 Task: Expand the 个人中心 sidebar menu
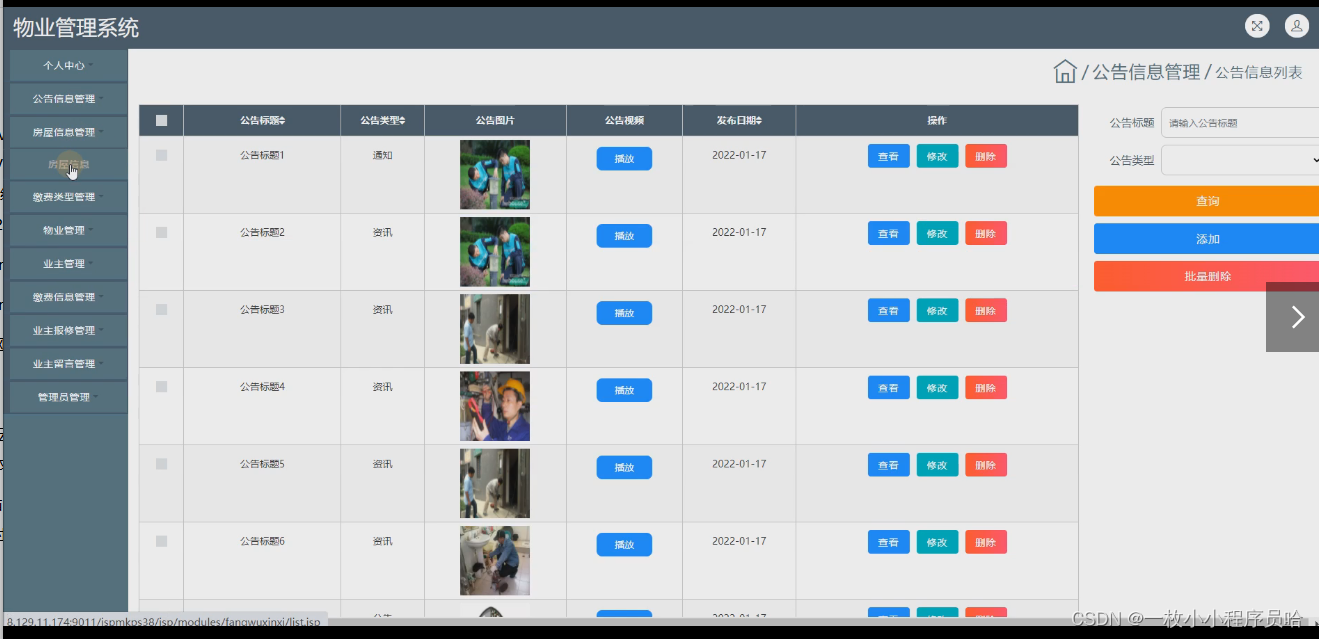(68, 66)
